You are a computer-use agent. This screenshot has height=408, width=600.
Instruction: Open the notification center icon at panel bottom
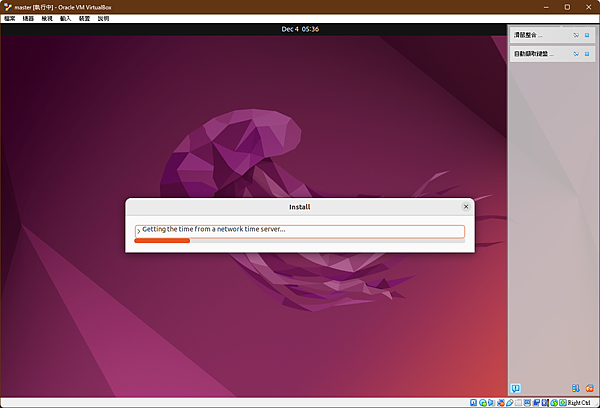[x=515, y=388]
